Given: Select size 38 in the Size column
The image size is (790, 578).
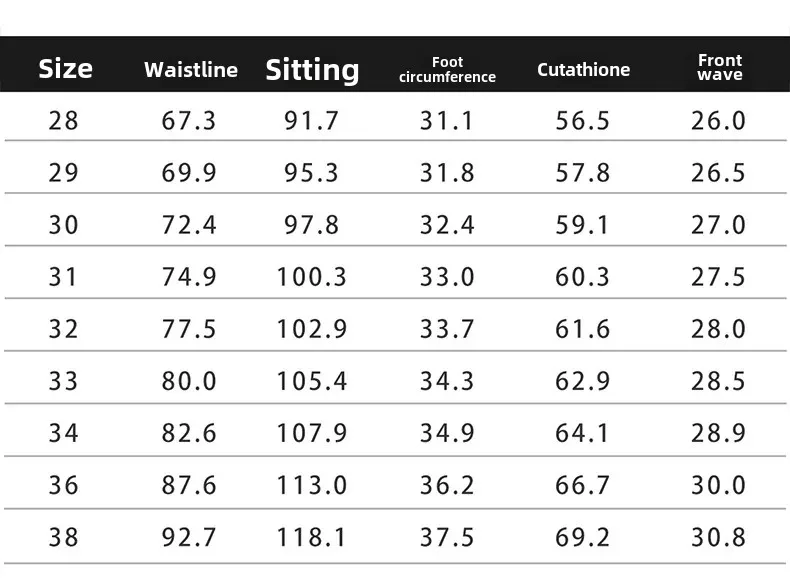Looking at the screenshot, I should [63, 537].
